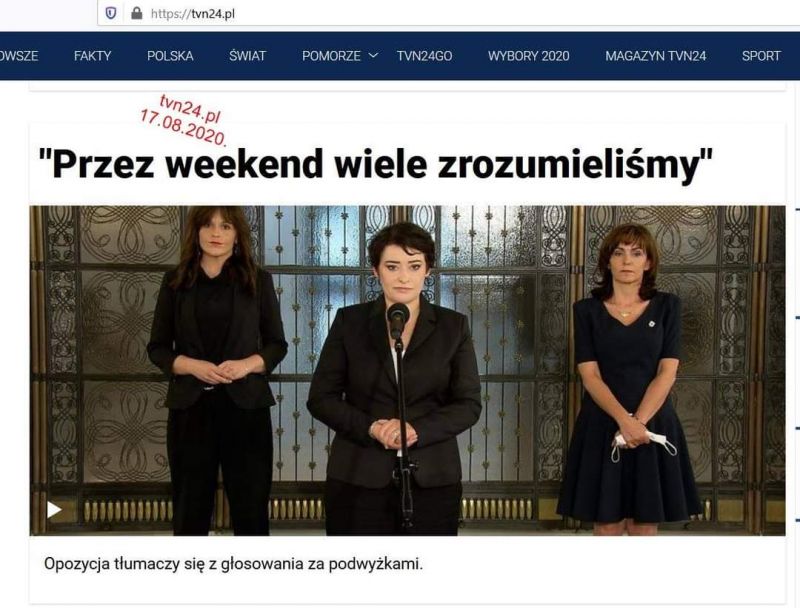Screen dimensions: 800x608
Task: Play the press conference video
Action: click(54, 509)
